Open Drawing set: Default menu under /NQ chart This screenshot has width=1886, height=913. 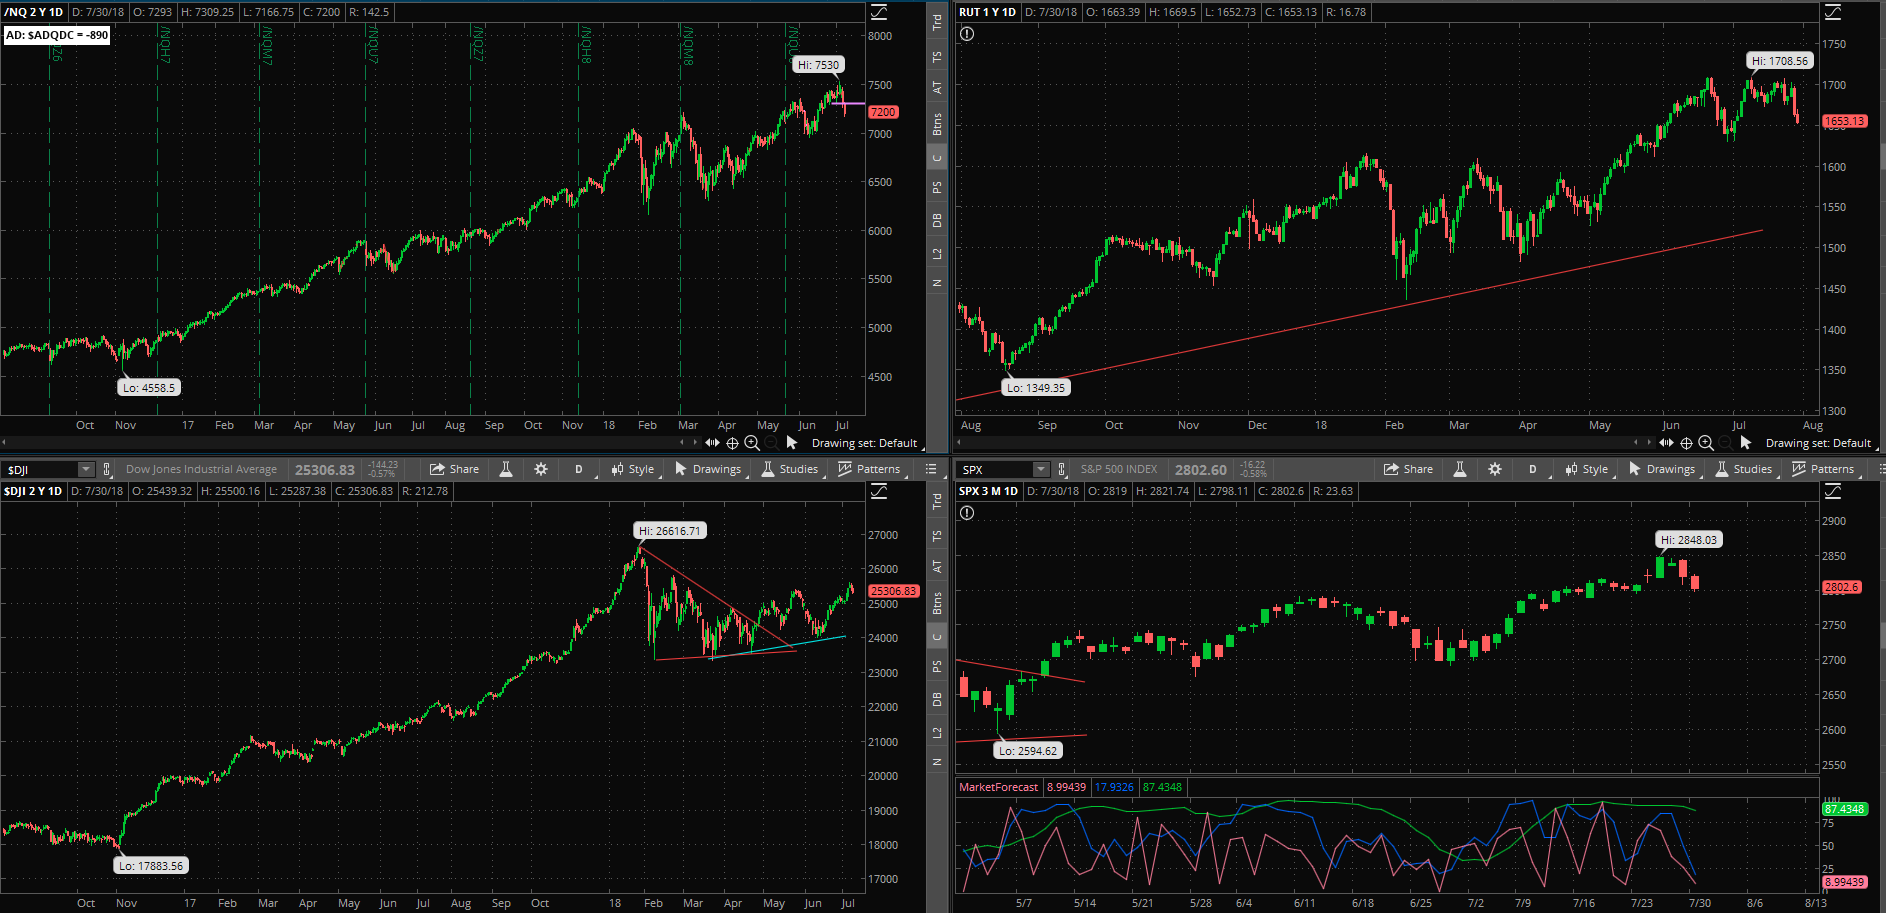click(x=864, y=443)
